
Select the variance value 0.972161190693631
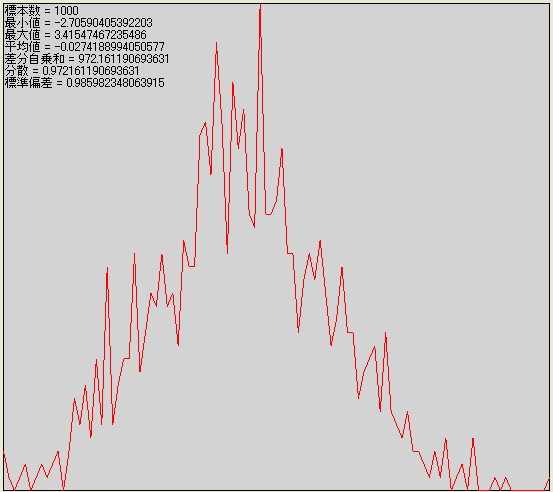click(x=91, y=71)
